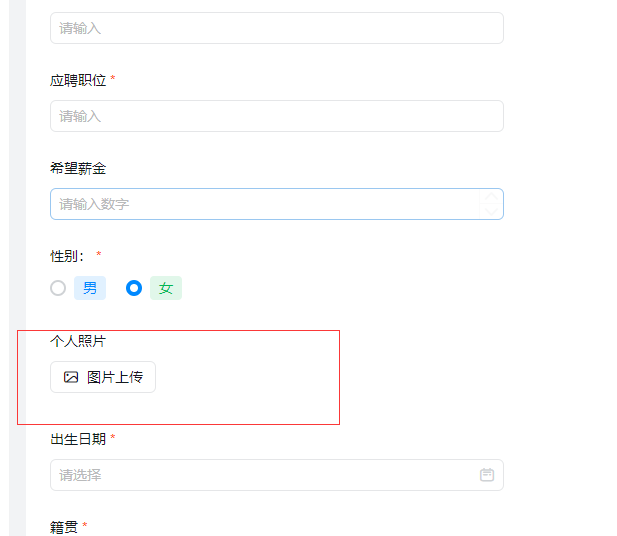Click the blue 男 tag label

90,288
